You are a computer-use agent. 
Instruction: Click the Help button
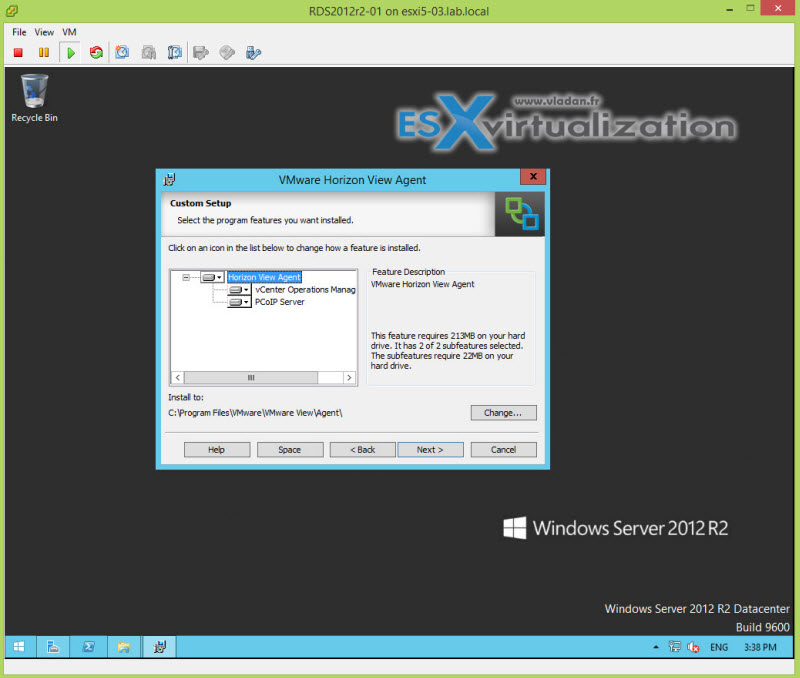coord(217,449)
